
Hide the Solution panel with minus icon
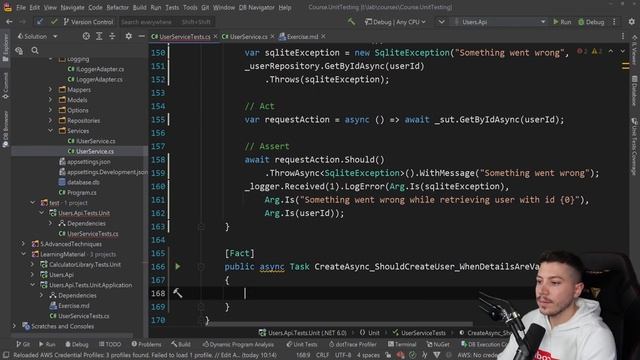click(141, 36)
